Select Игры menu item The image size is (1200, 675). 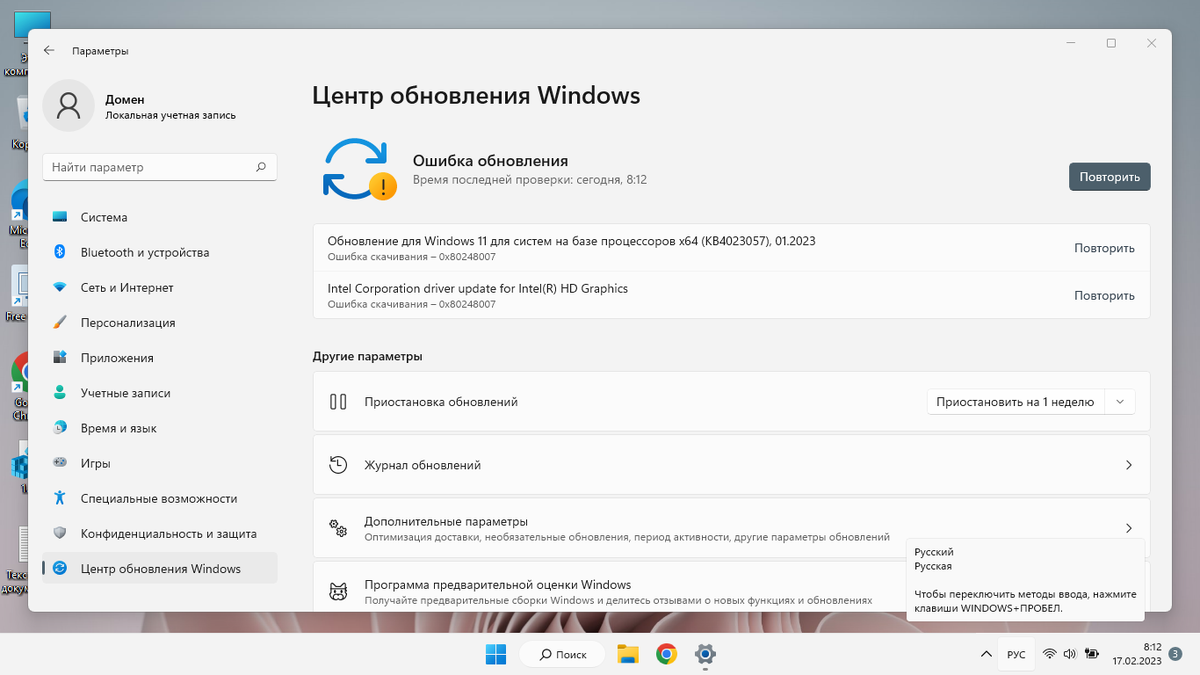point(160,463)
